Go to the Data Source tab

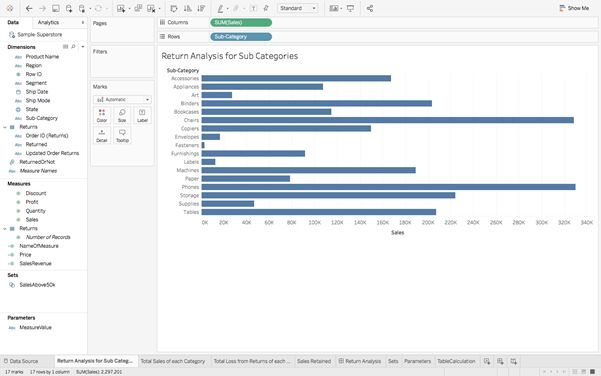21,361
